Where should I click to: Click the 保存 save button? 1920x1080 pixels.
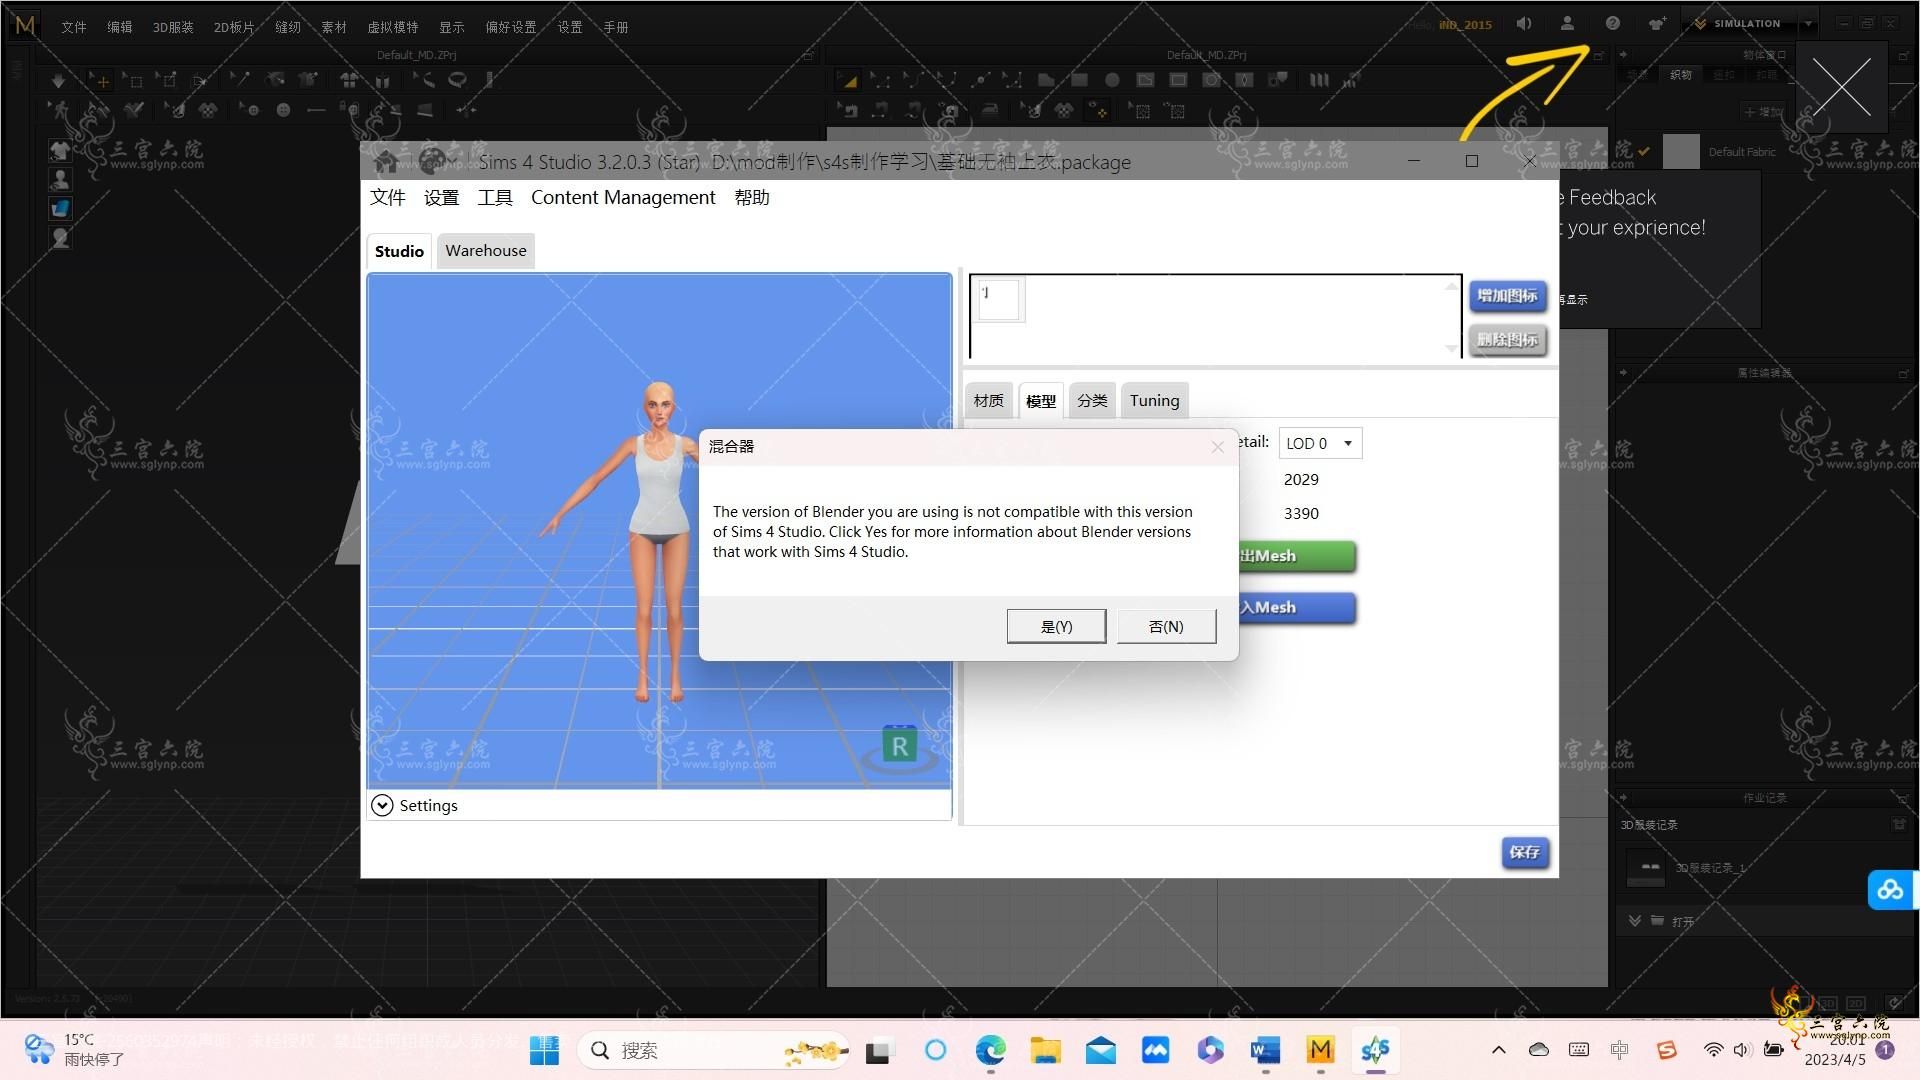tap(1525, 852)
